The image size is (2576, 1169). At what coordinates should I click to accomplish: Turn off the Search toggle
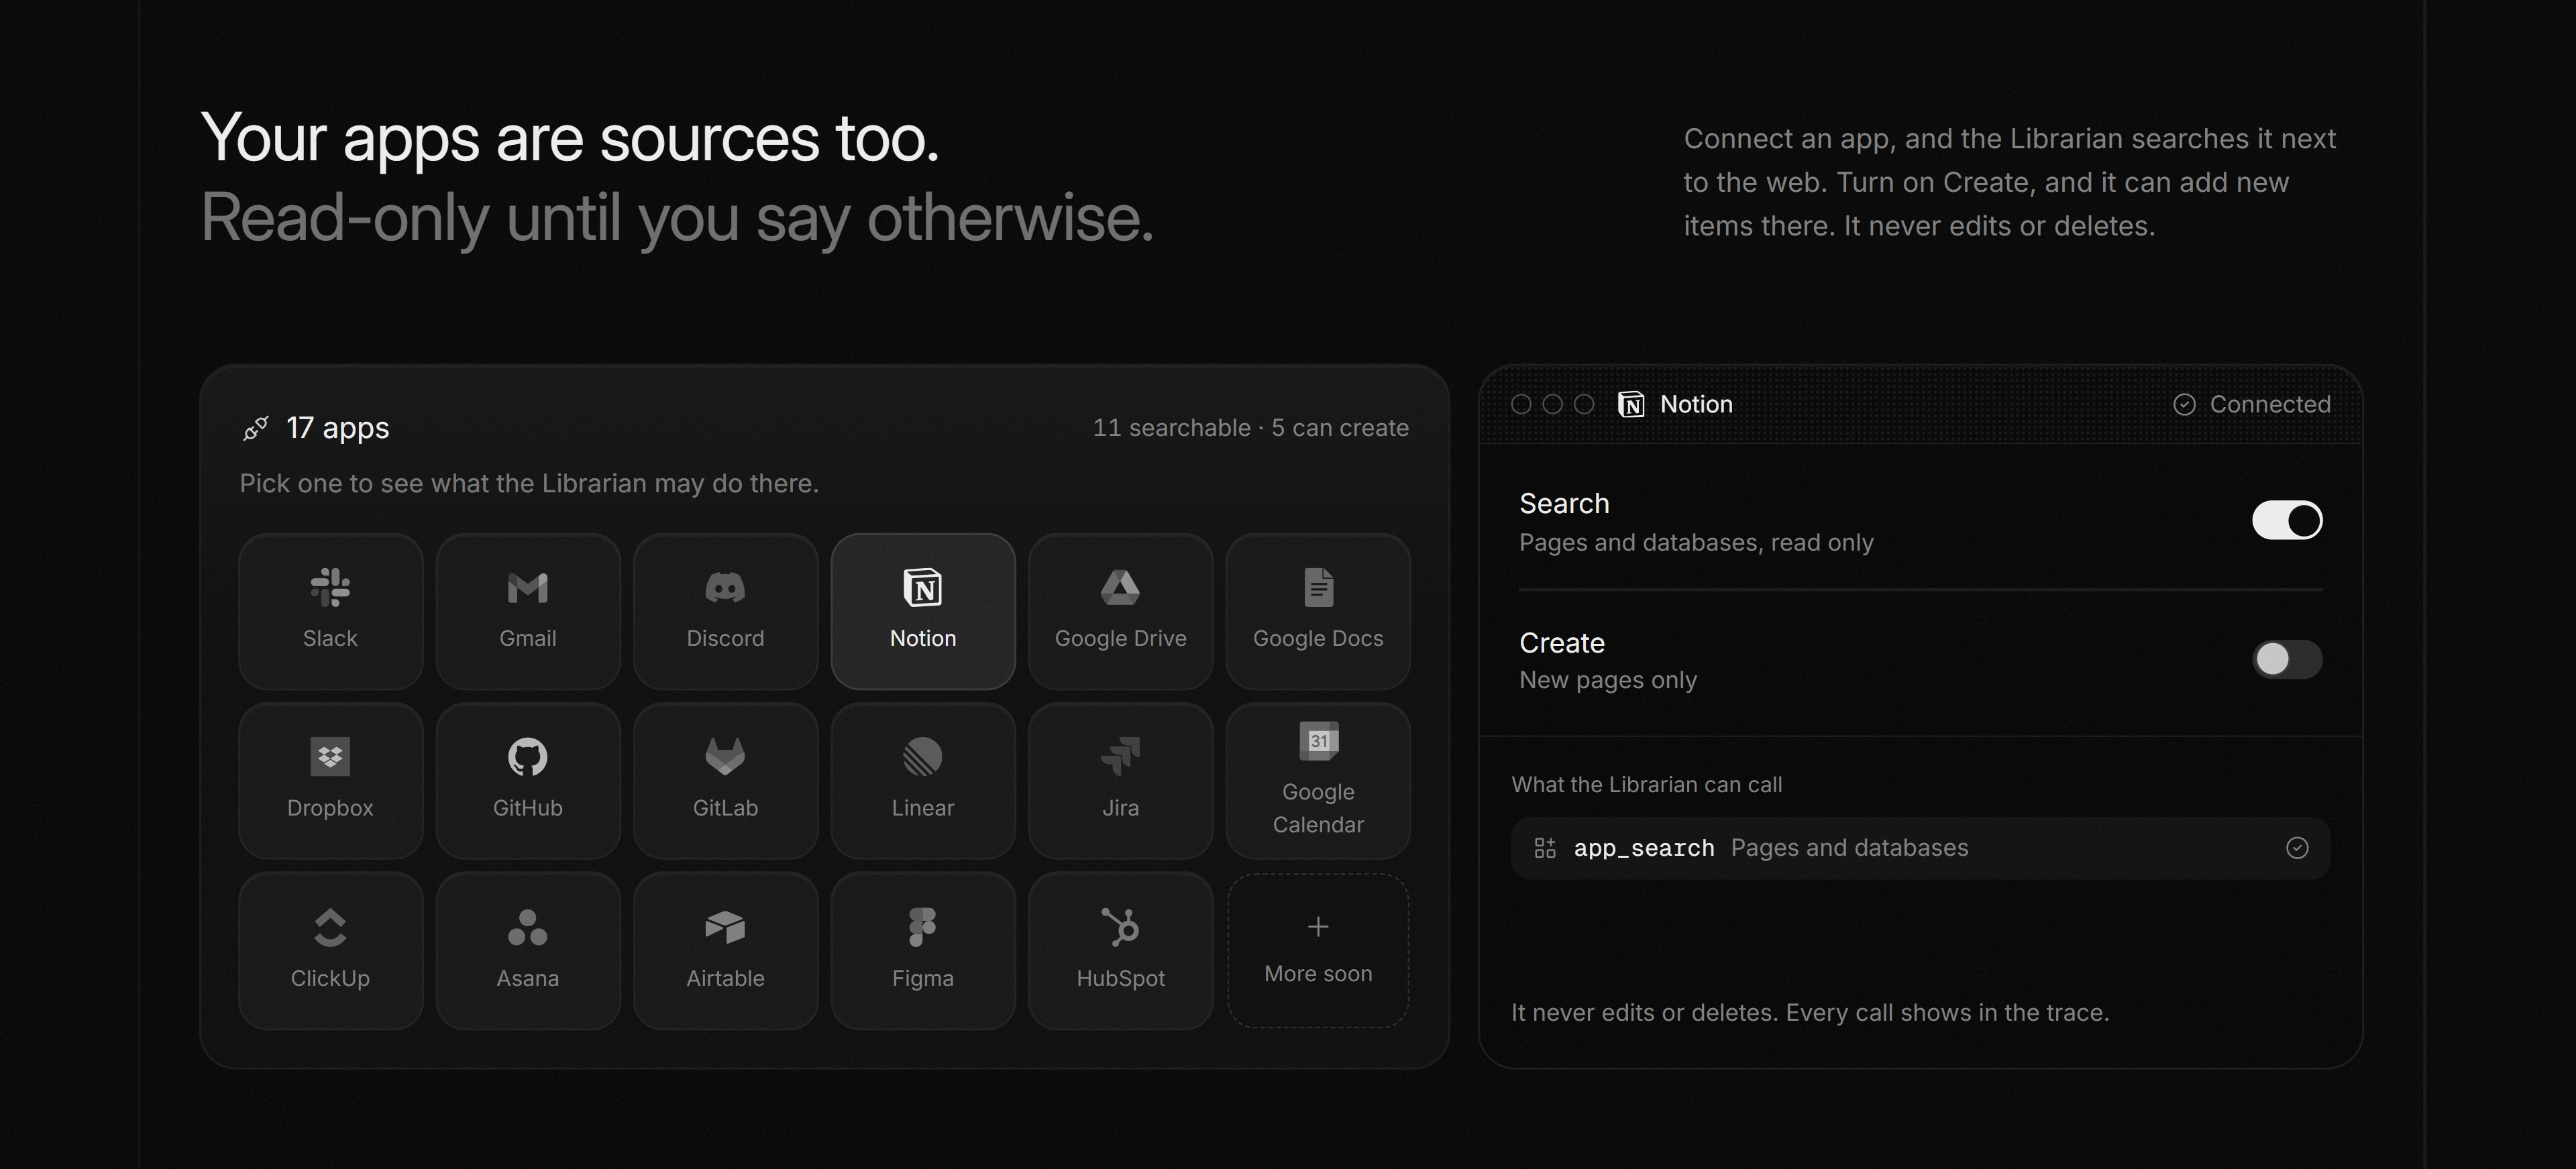tap(2287, 520)
